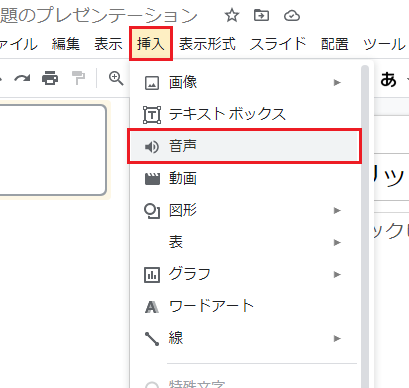This screenshot has height=388, width=409.
Task: Expand the 図形 submenu arrow
Action: (x=337, y=210)
